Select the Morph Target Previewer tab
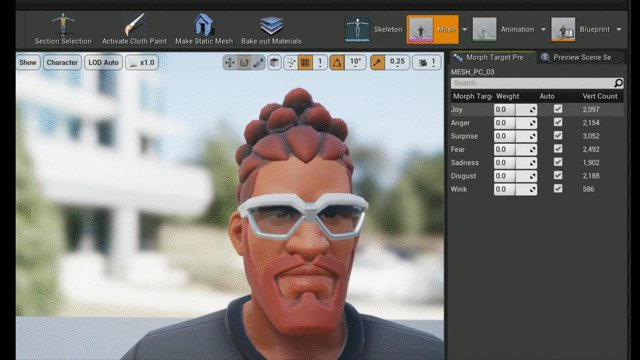Image resolution: width=640 pixels, height=360 pixels. point(493,58)
